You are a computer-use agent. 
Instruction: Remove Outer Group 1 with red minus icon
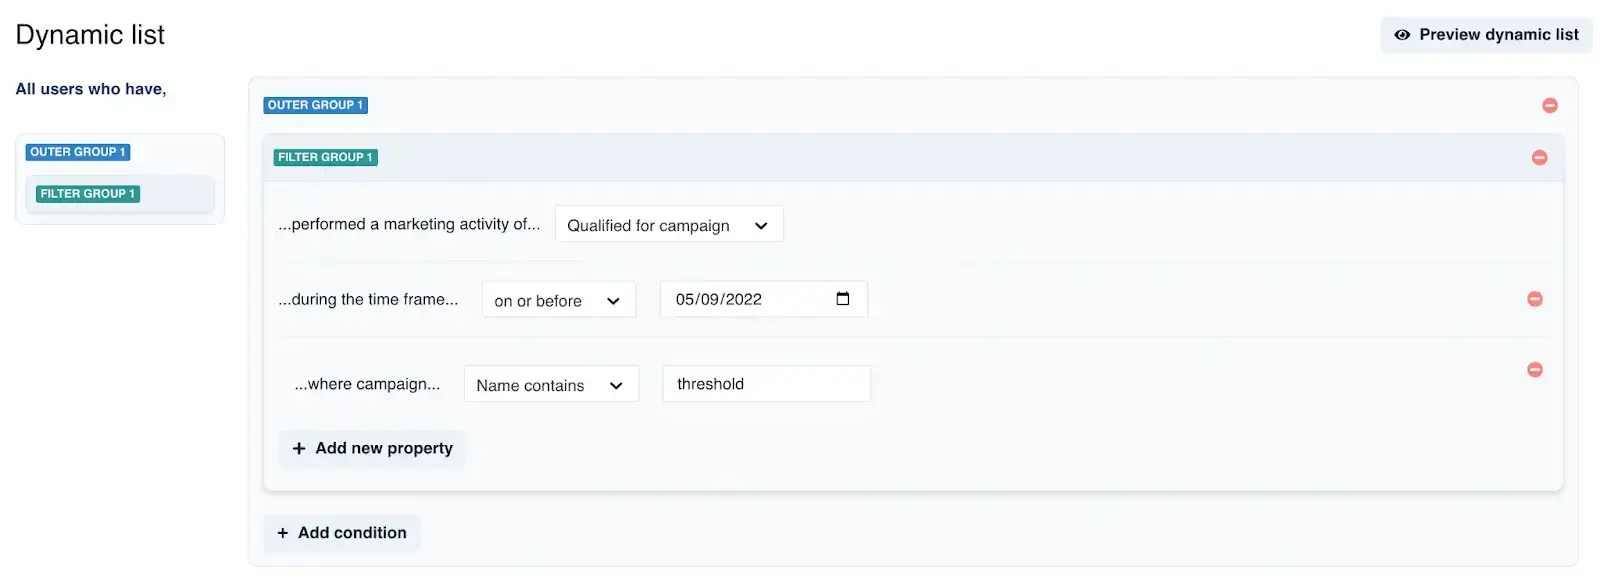[1549, 105]
